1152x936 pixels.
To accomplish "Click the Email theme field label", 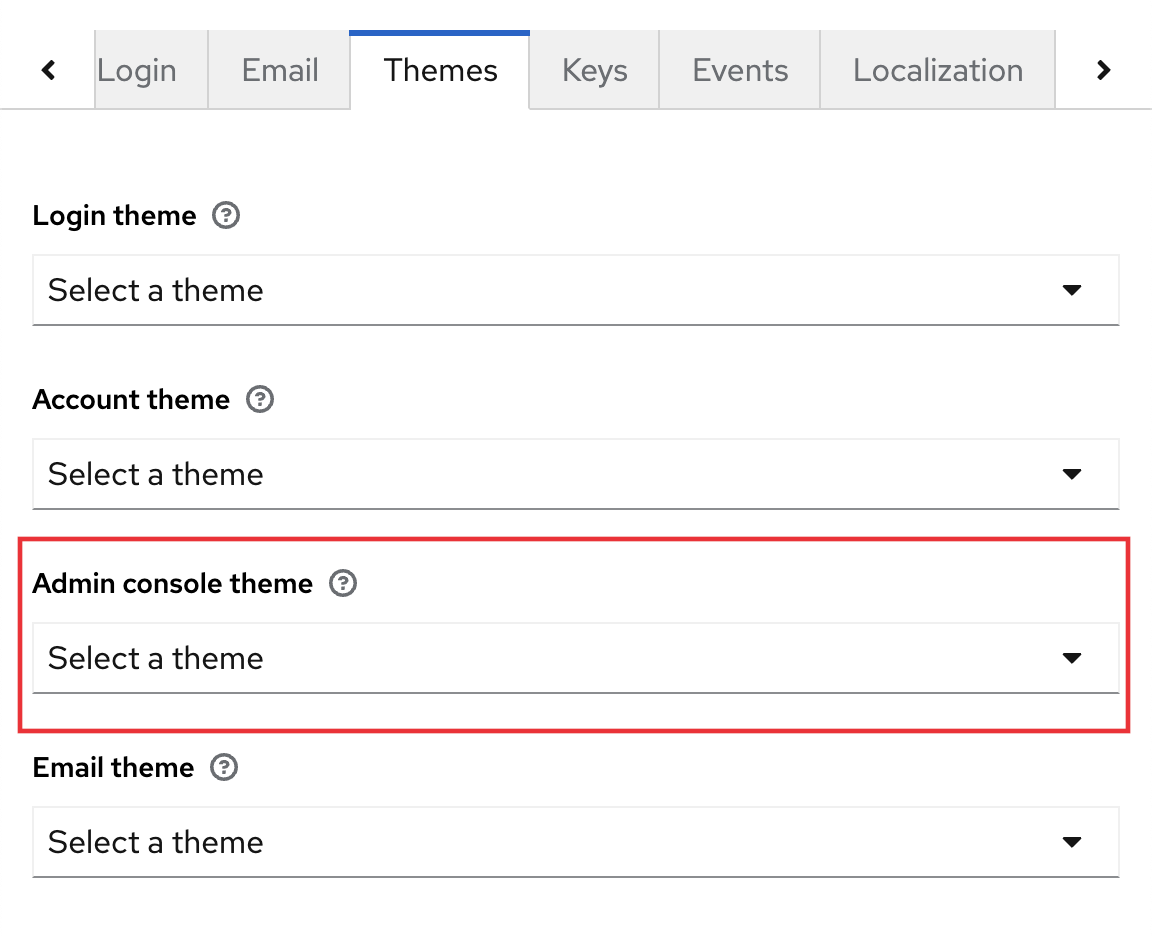I will tap(113, 768).
